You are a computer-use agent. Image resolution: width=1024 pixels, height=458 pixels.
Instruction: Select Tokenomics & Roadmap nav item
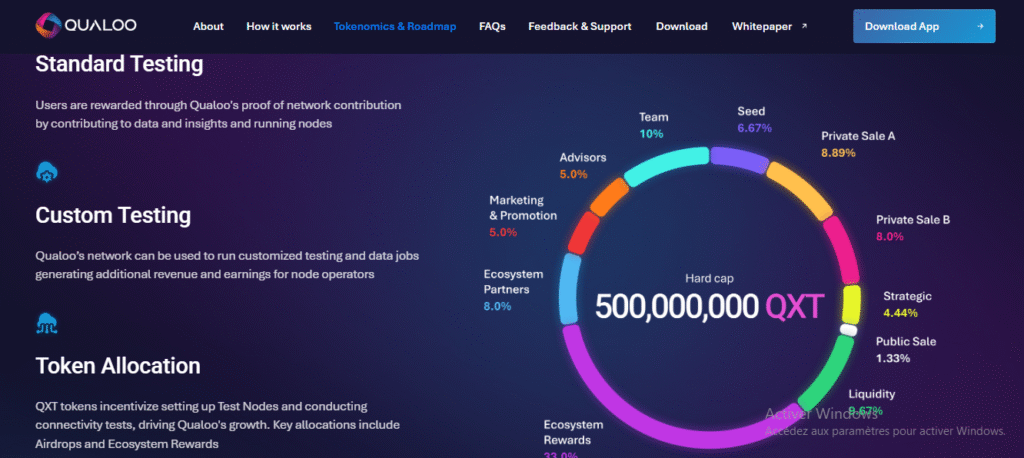pos(394,26)
